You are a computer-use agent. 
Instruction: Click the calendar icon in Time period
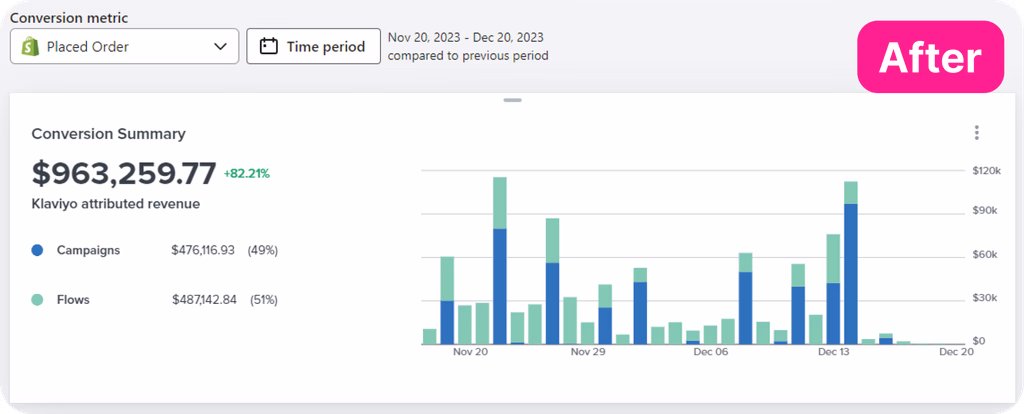pos(268,46)
